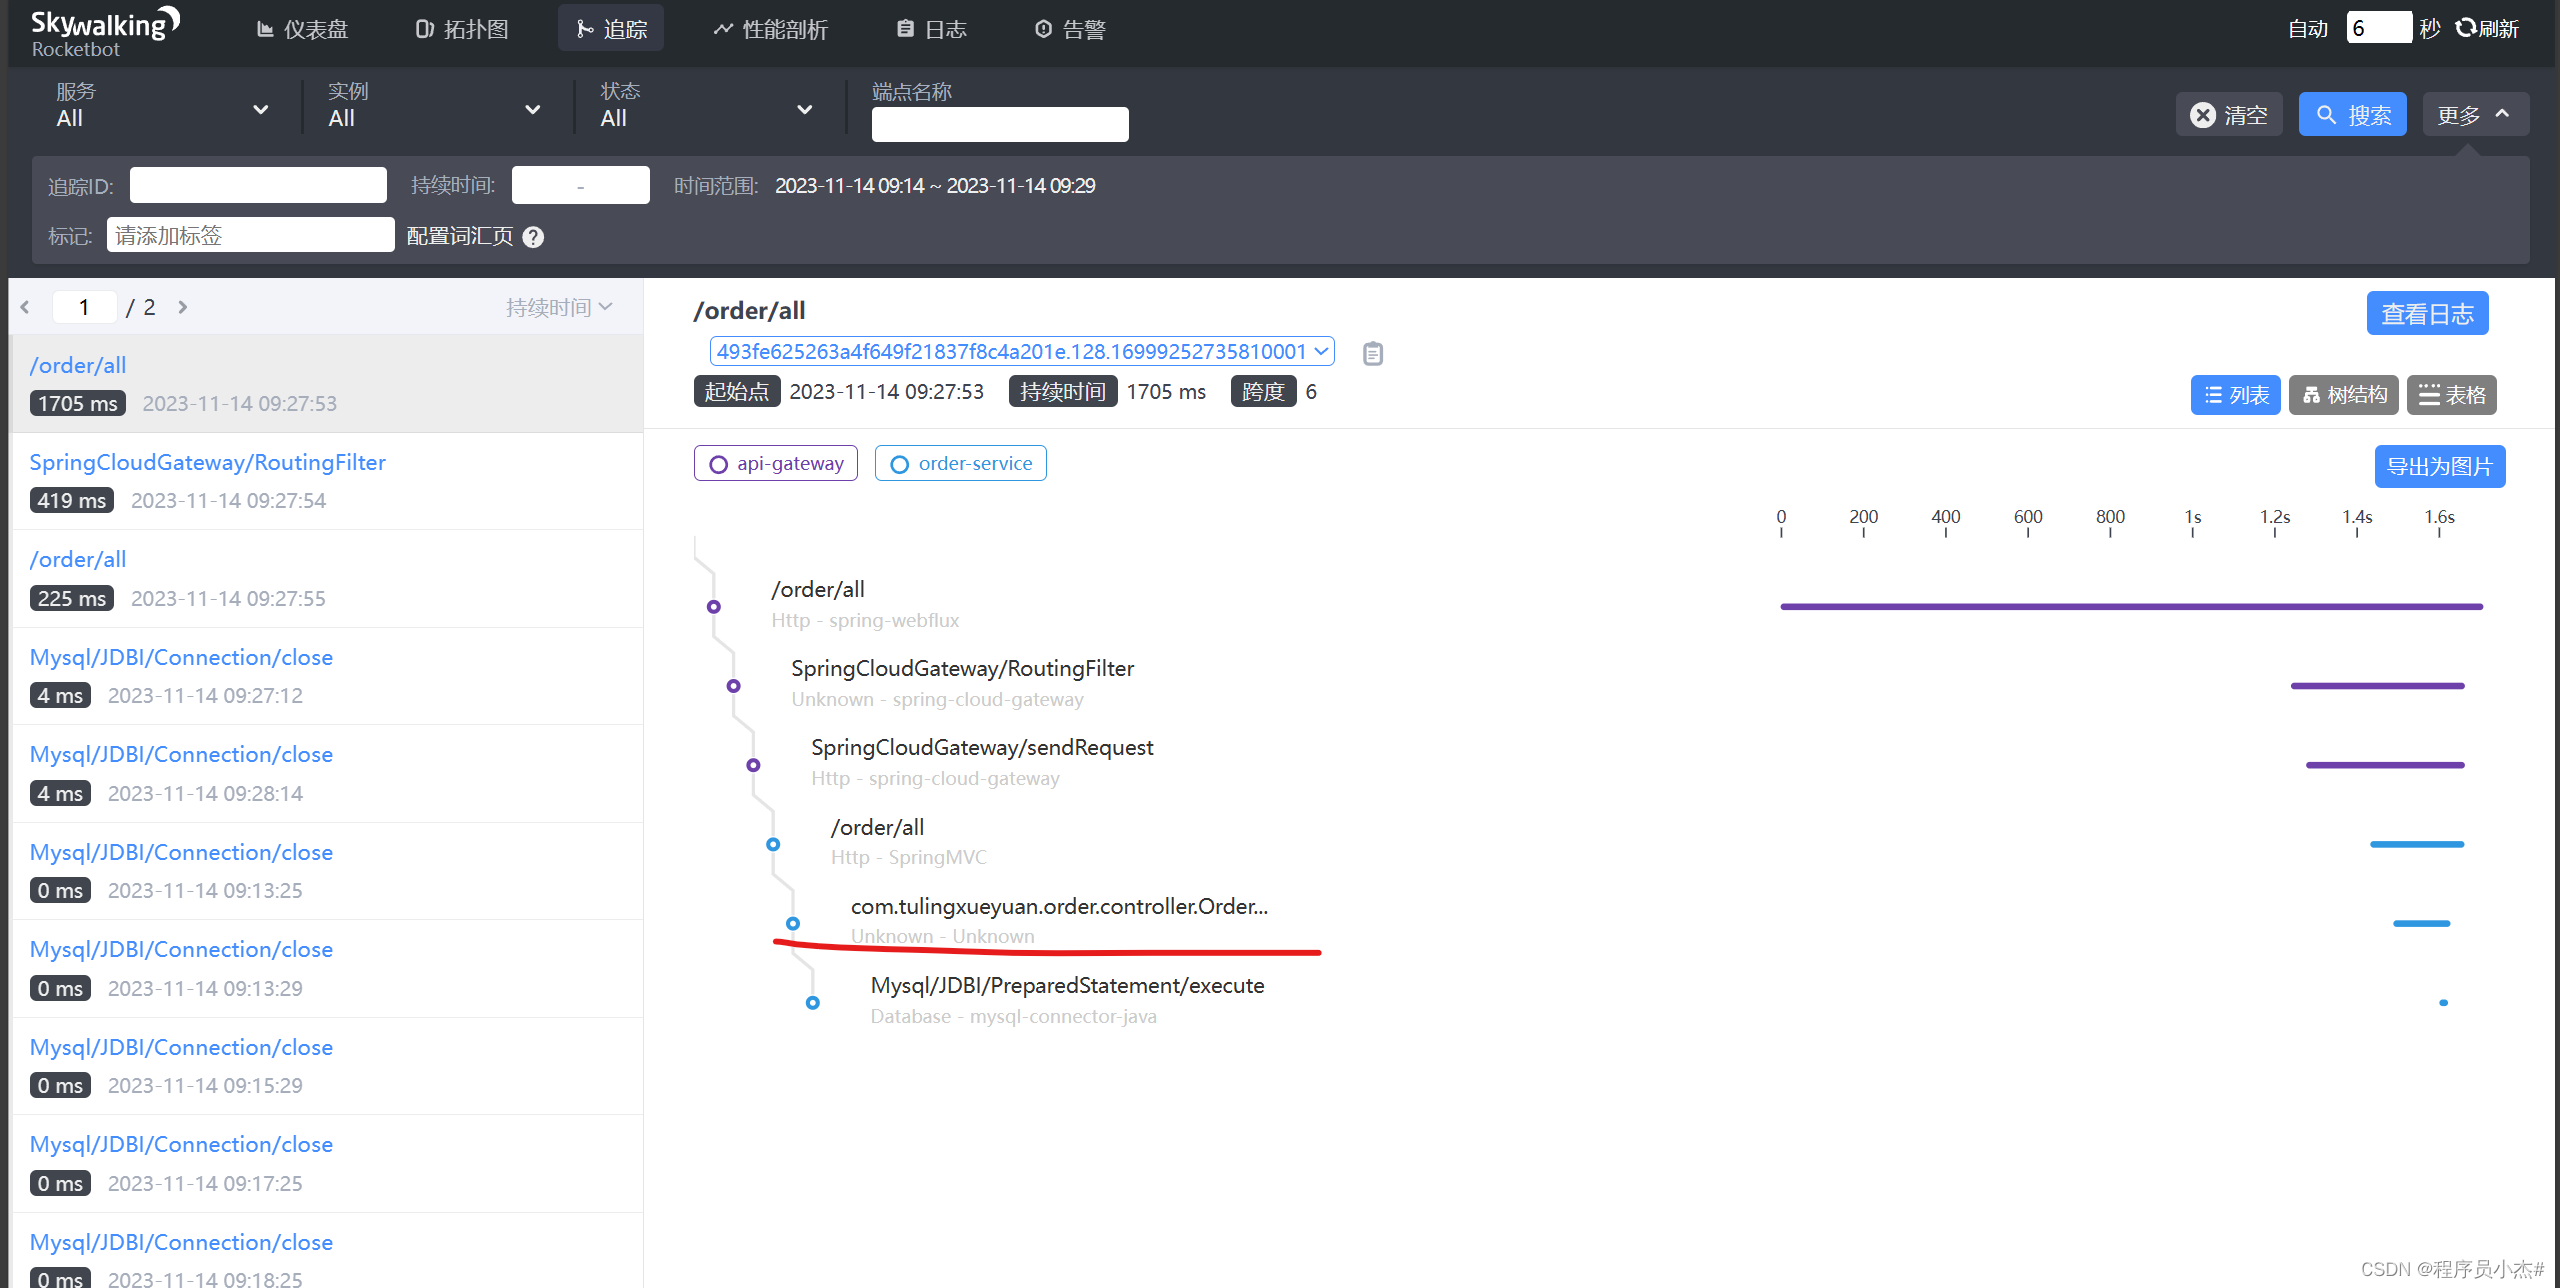
Task: Select Mysql/JDBI/Connection/close trace at 09:28:14
Action: [326, 774]
